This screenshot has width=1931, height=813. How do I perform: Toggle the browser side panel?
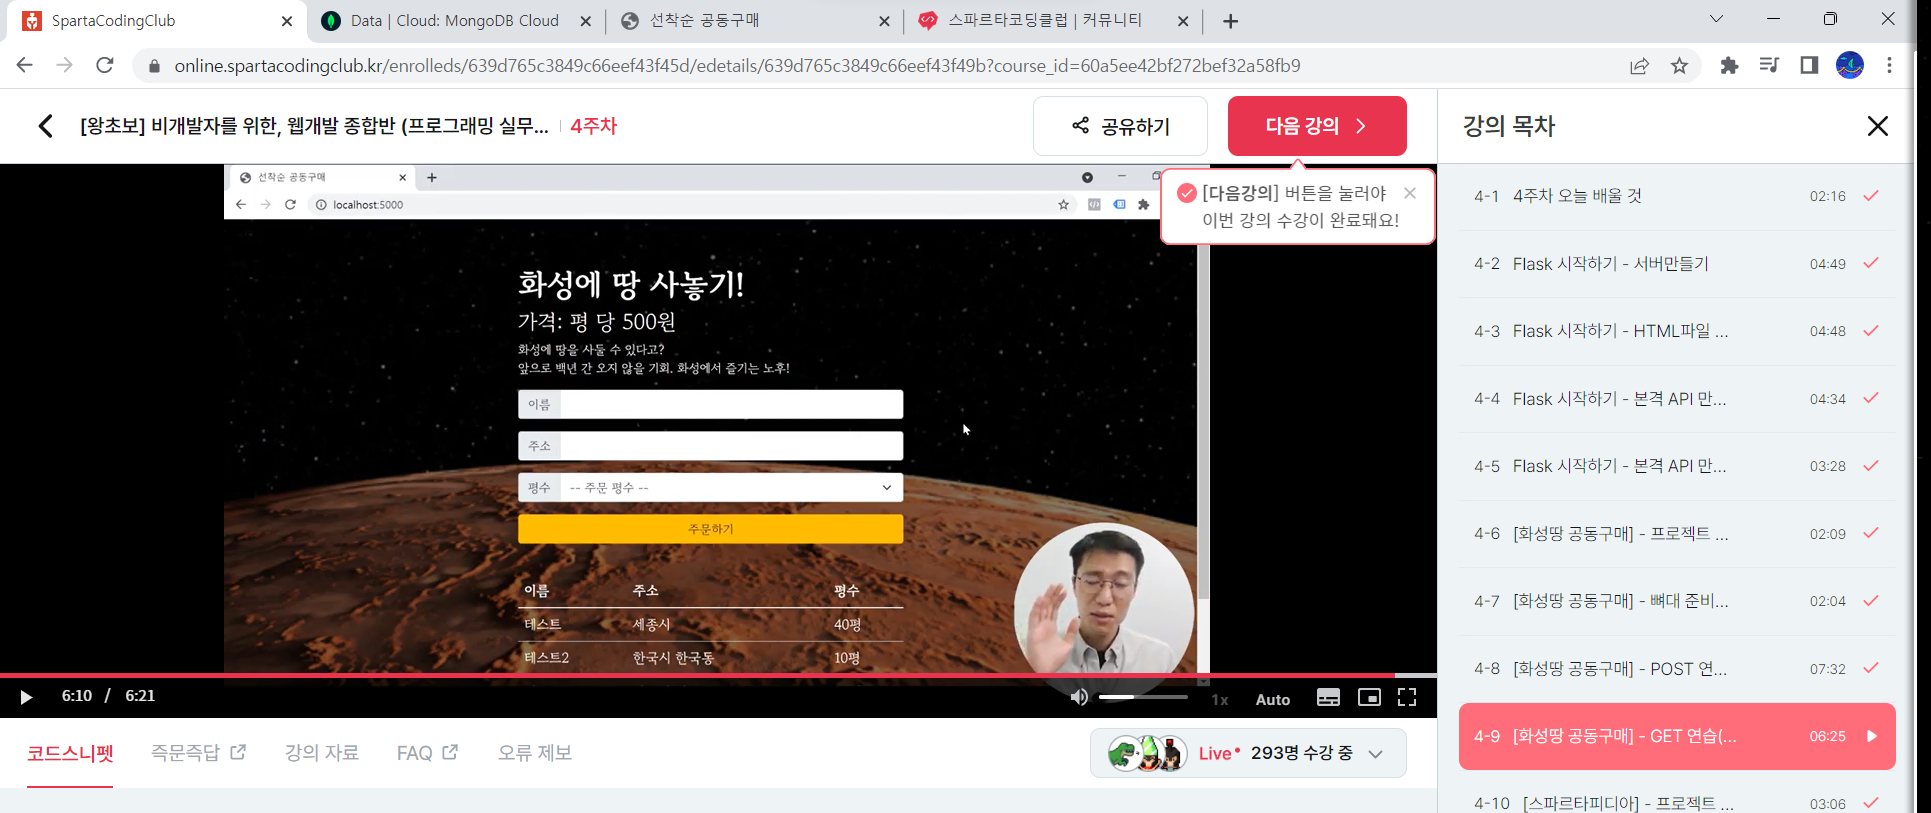pos(1809,66)
